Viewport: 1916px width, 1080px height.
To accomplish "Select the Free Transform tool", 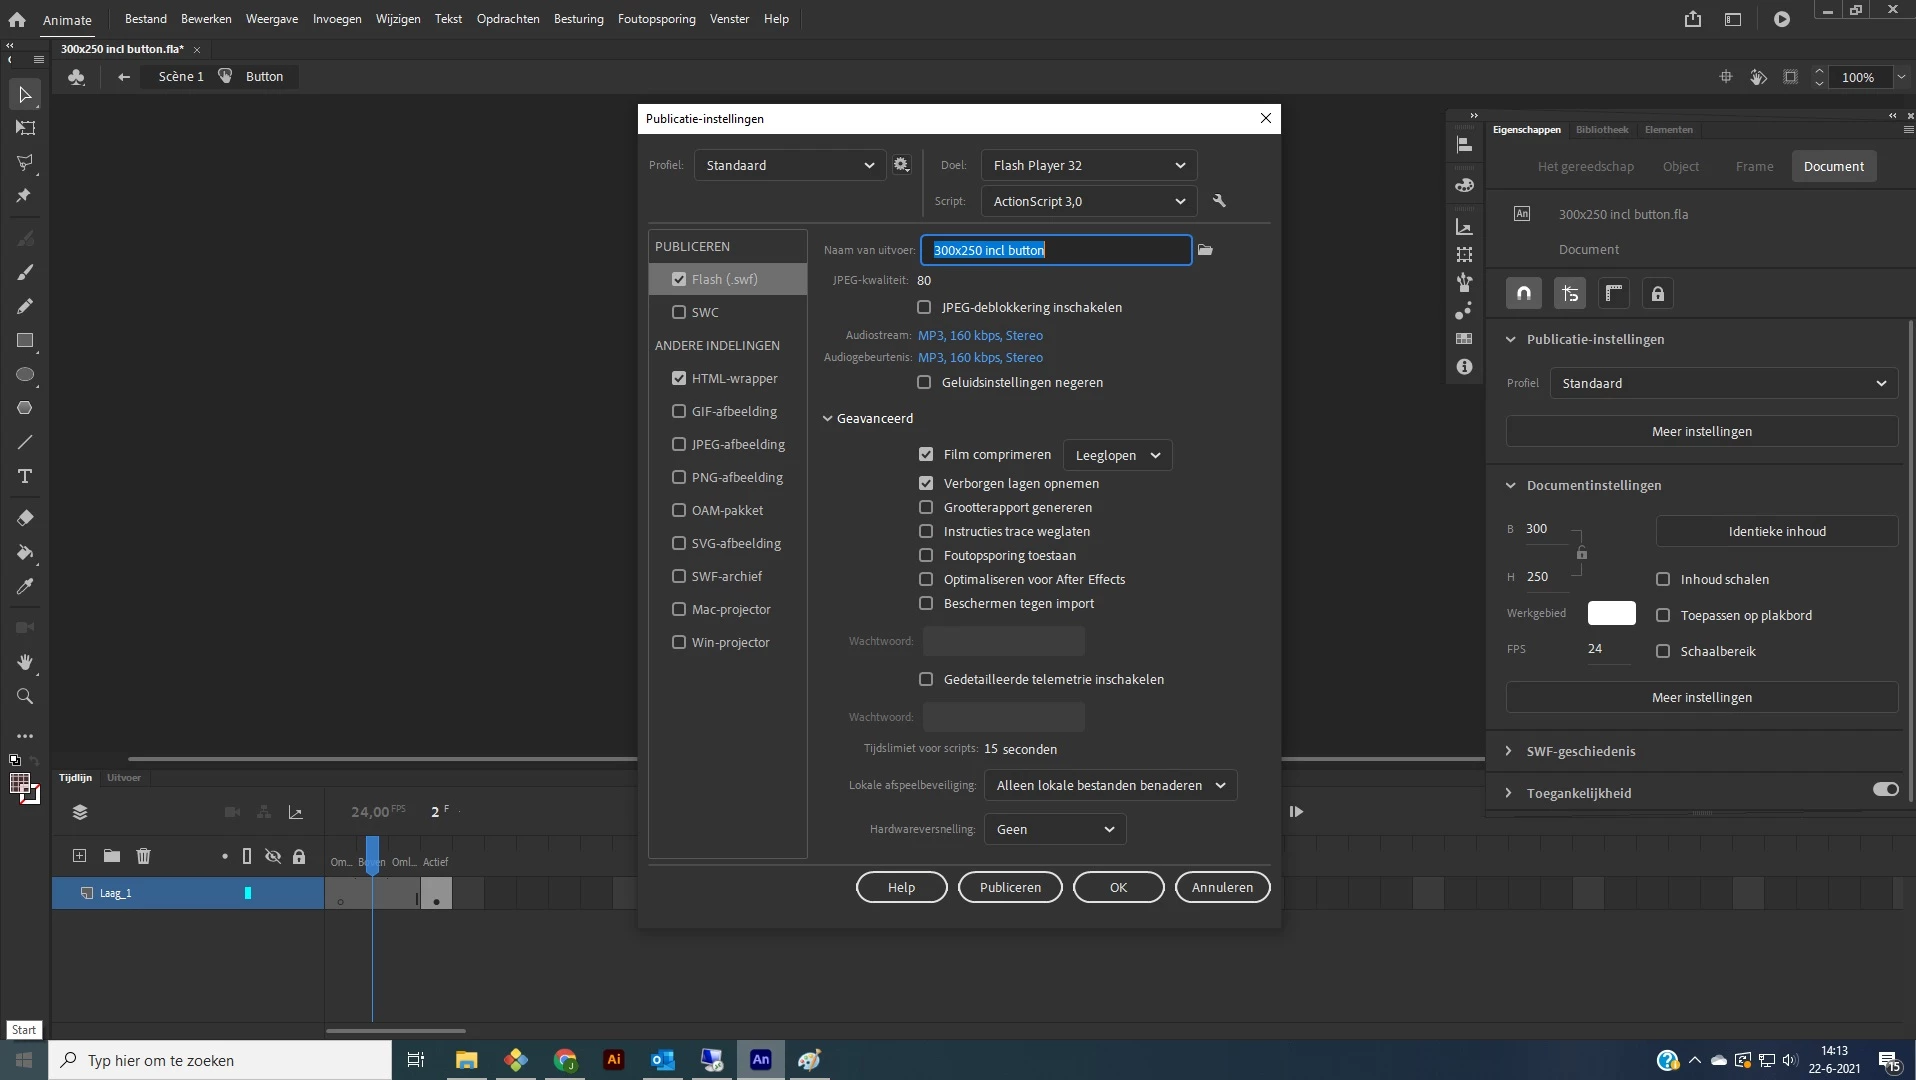I will (x=25, y=128).
